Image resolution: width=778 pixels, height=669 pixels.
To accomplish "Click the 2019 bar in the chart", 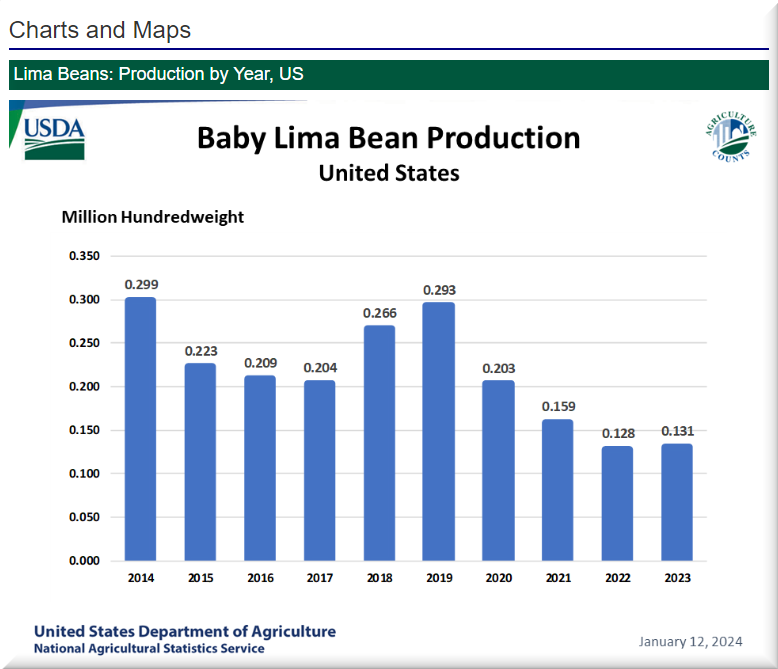I will pos(439,431).
